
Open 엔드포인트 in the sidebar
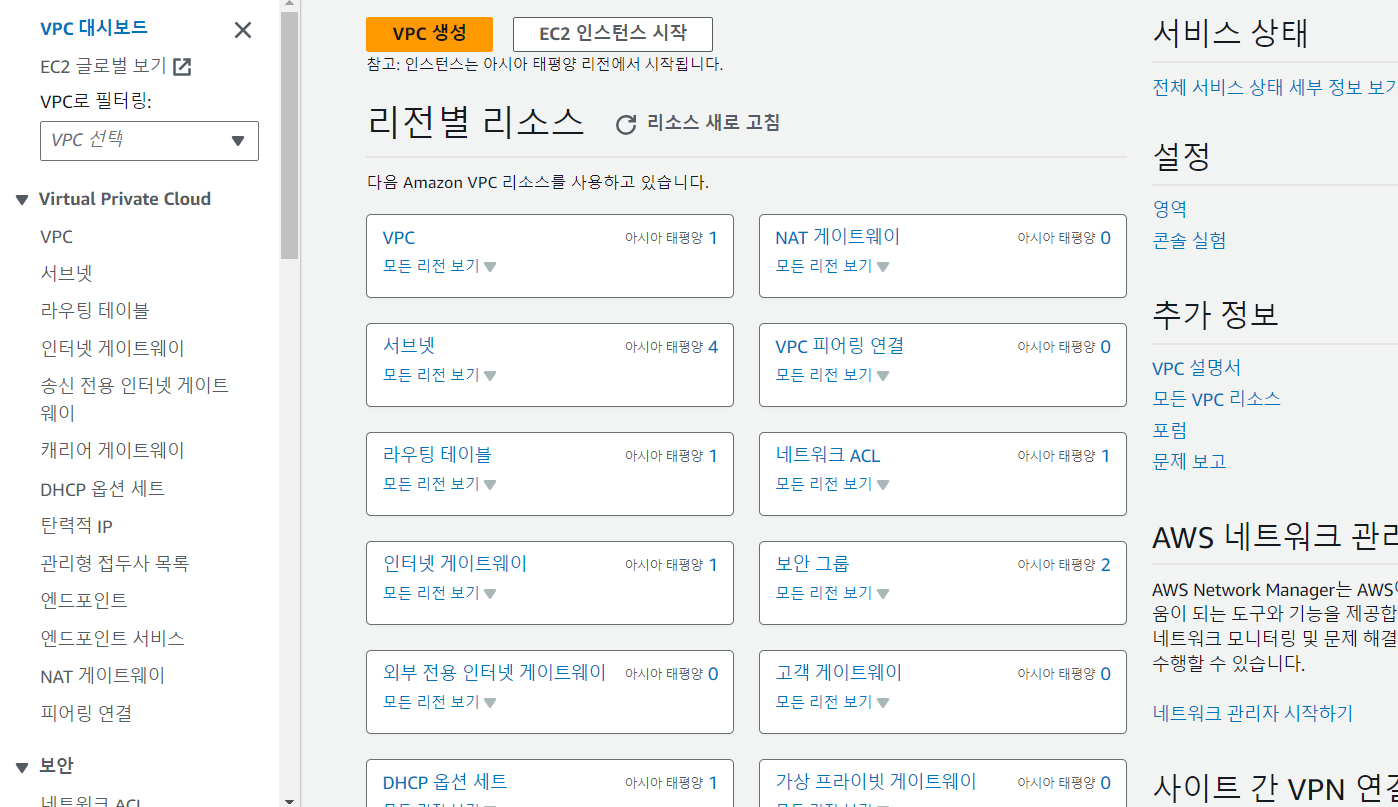[84, 601]
